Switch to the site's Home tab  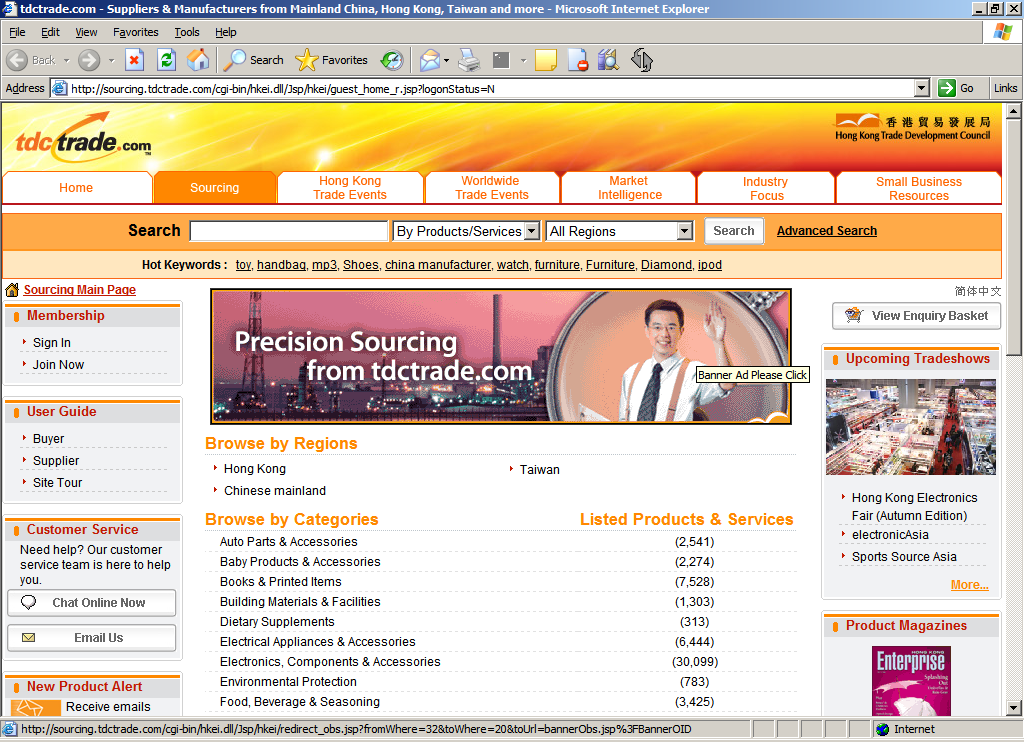pos(76,187)
